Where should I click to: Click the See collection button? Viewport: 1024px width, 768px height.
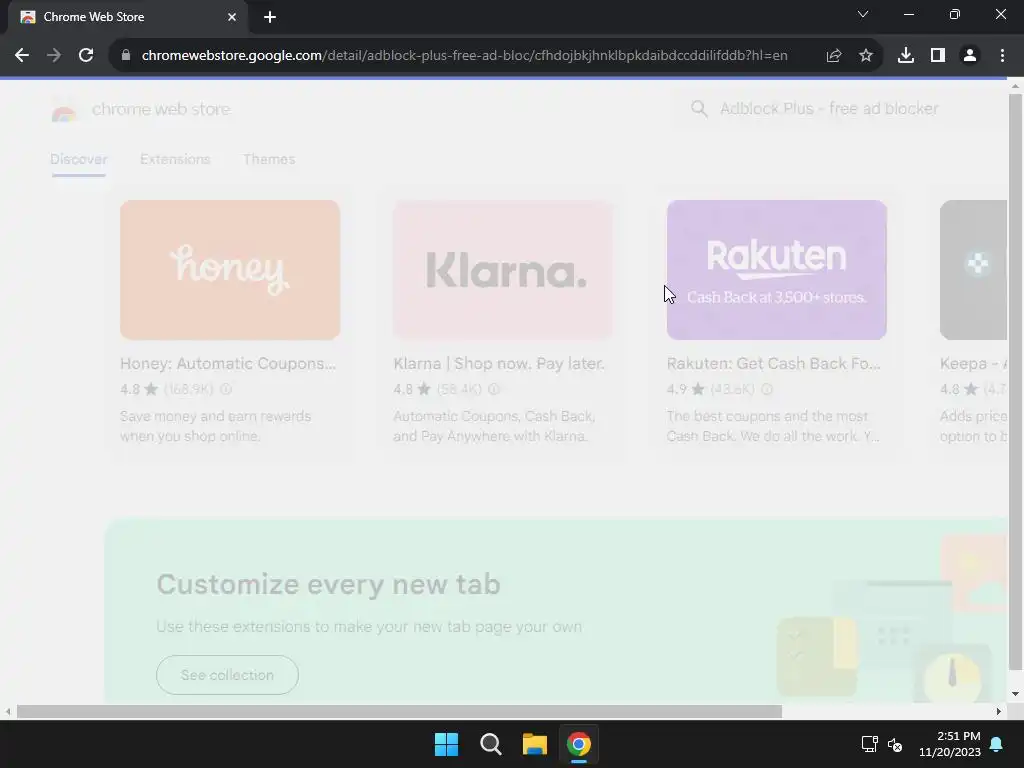[x=227, y=675]
